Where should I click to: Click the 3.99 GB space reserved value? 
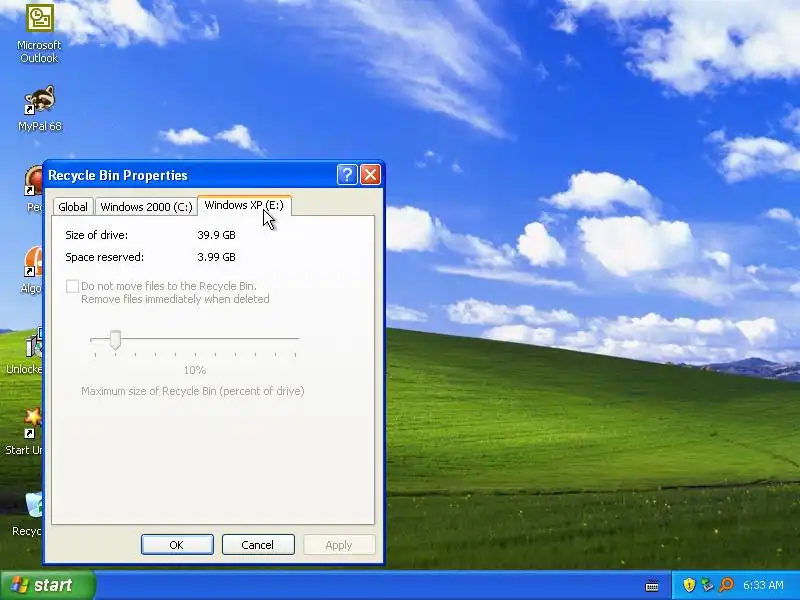click(216, 257)
